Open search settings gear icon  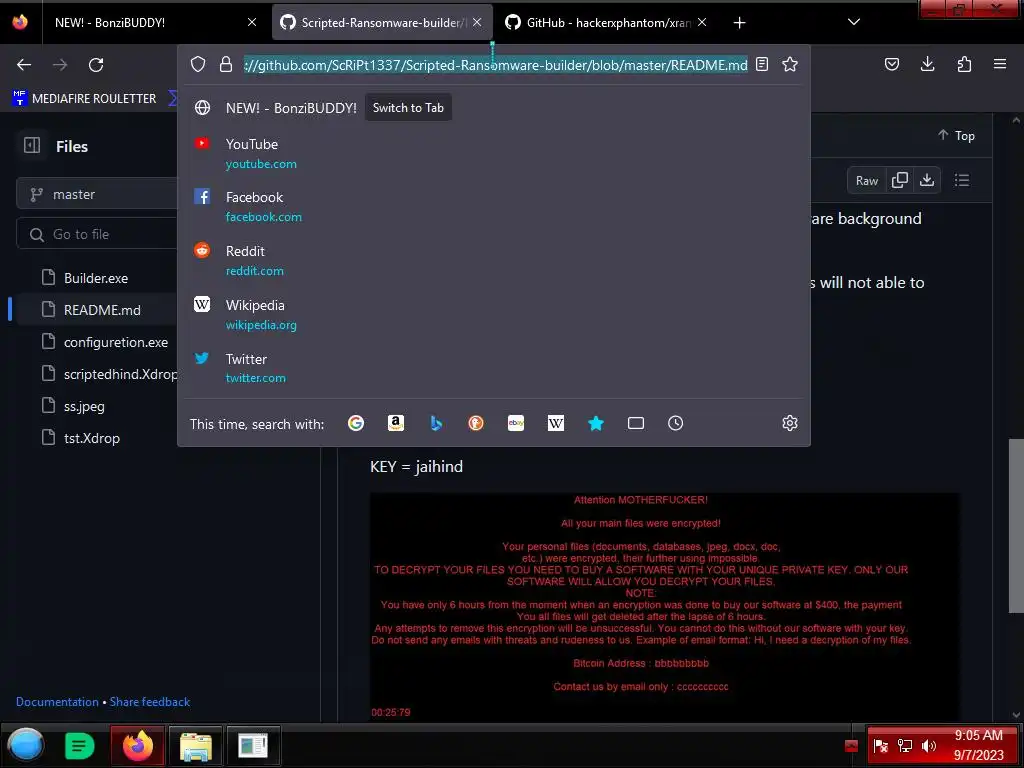(x=790, y=423)
